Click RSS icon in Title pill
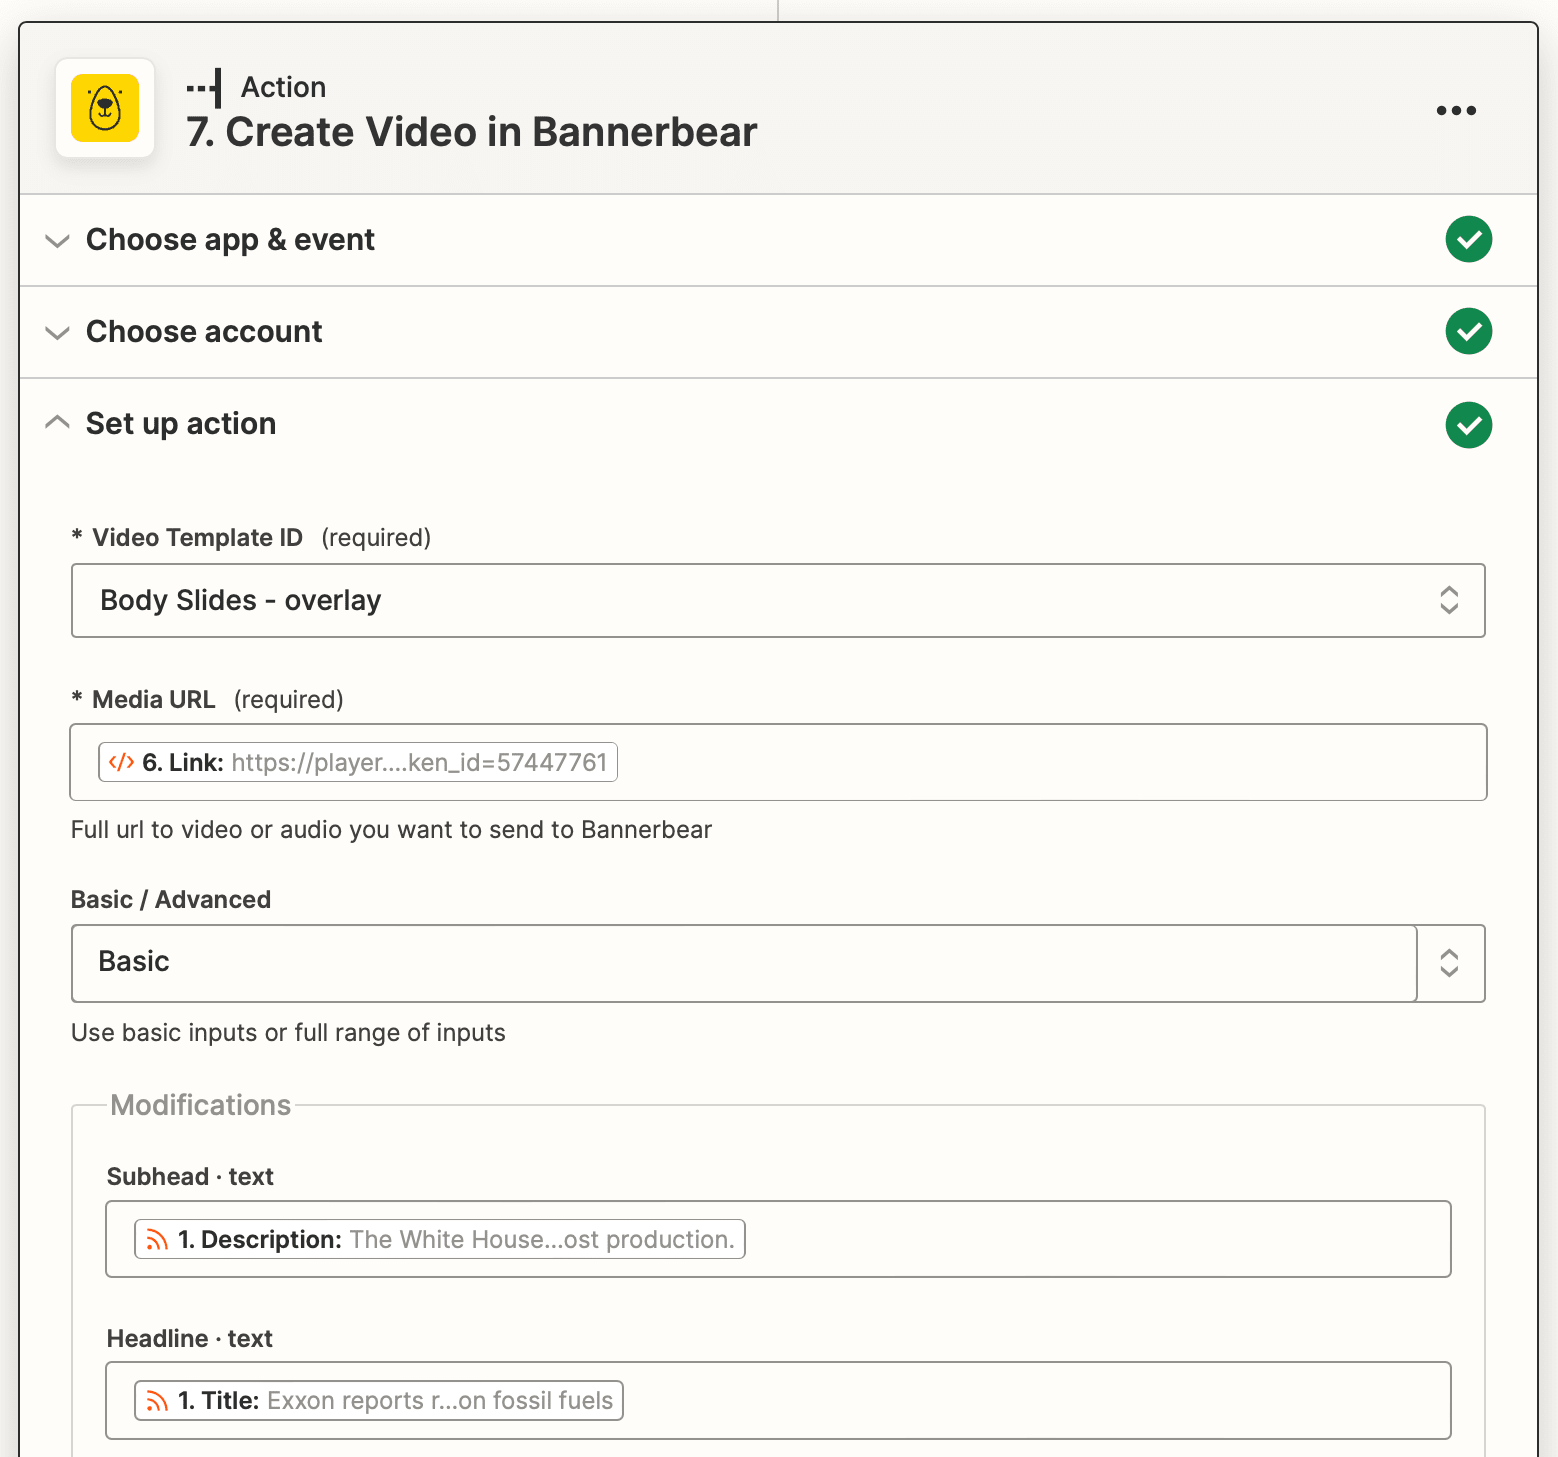 (x=157, y=1401)
